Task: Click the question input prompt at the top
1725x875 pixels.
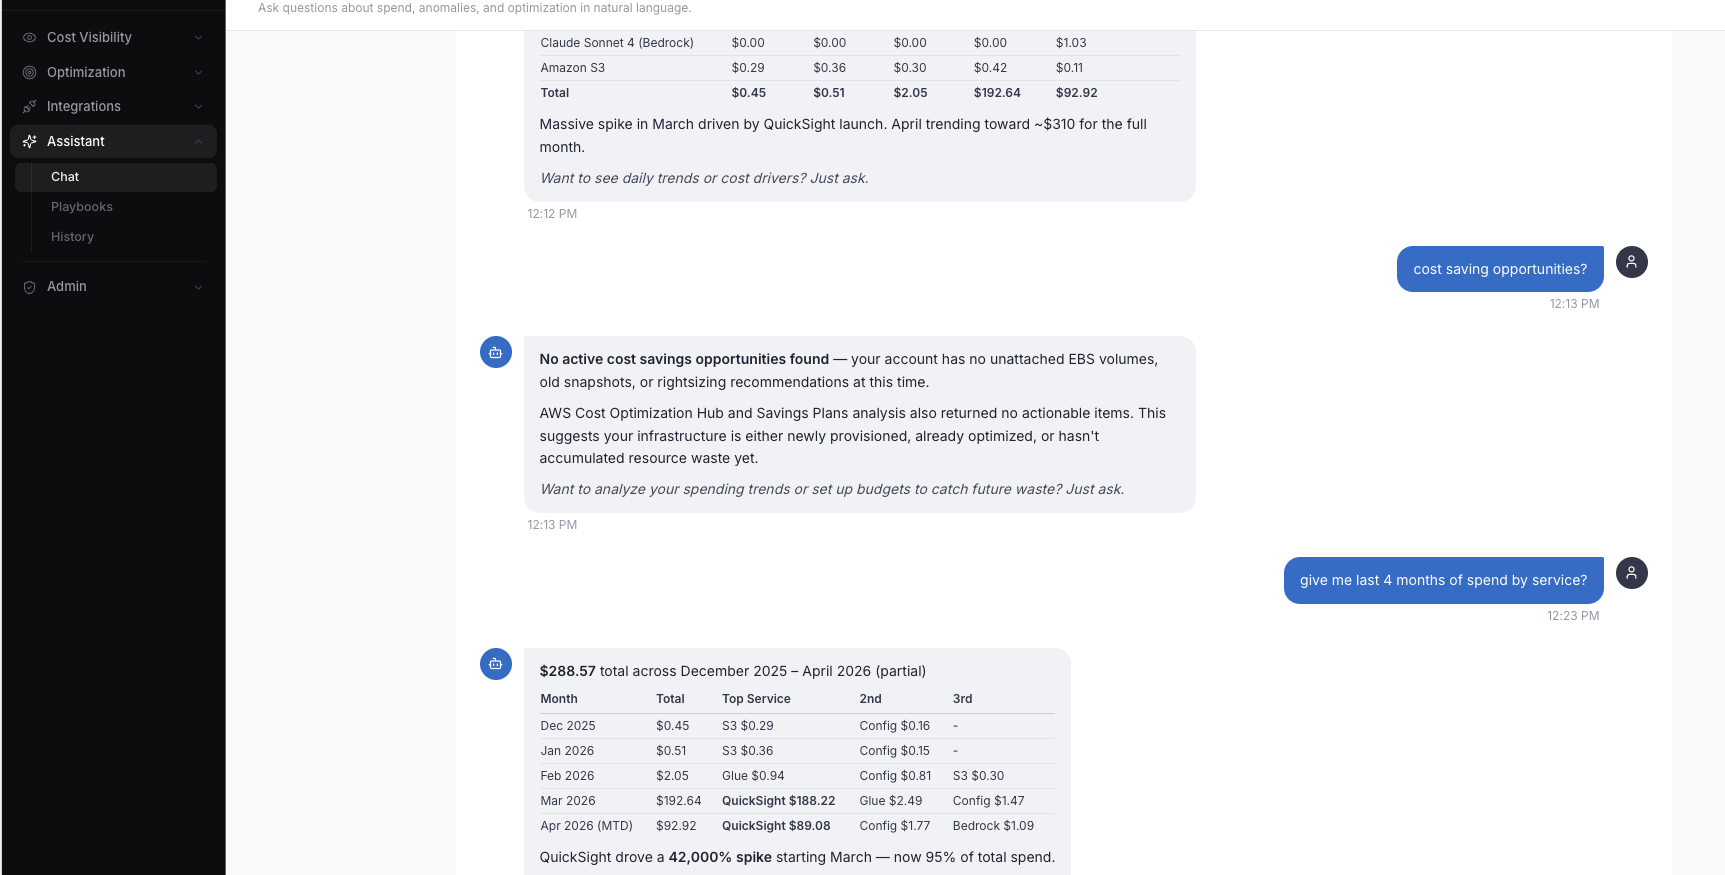Action: tap(474, 8)
